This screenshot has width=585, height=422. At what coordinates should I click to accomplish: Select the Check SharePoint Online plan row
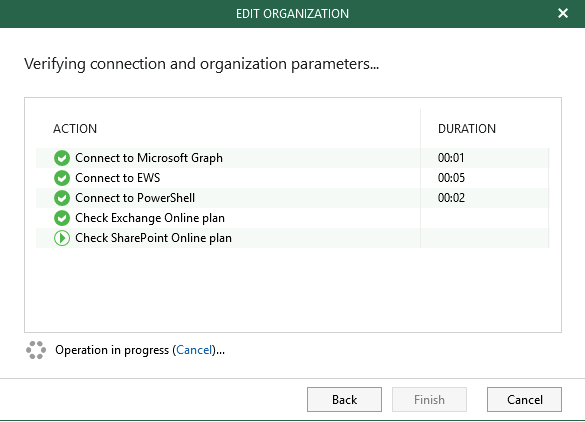[x=292, y=238]
